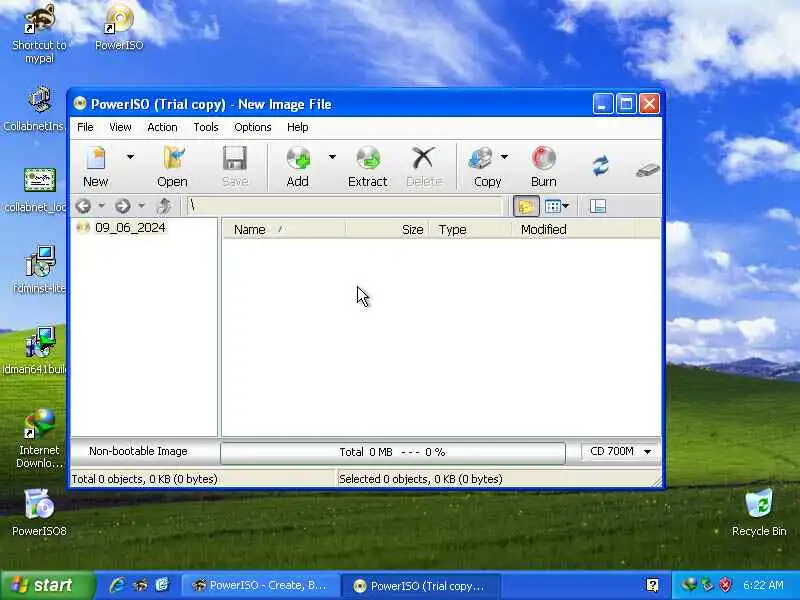Viewport: 800px width, 600px height.
Task: Open the Action menu
Action: (162, 127)
